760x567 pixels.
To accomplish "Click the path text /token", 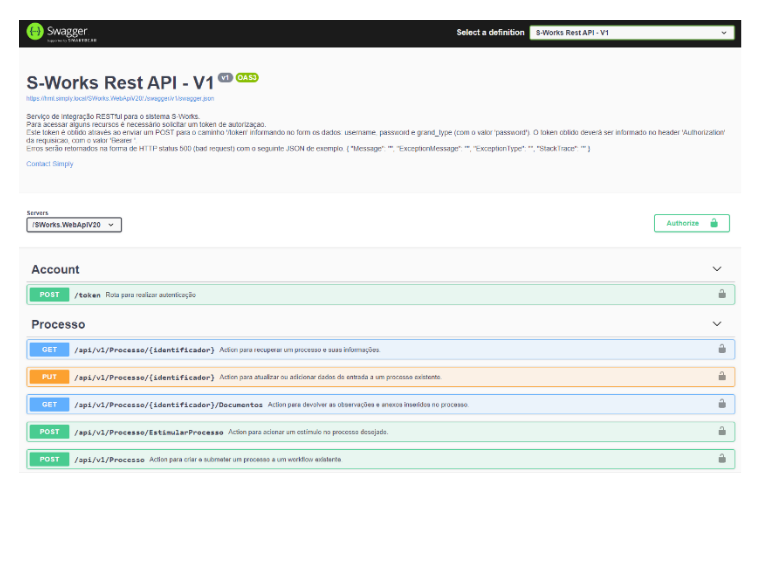I will point(87,295).
